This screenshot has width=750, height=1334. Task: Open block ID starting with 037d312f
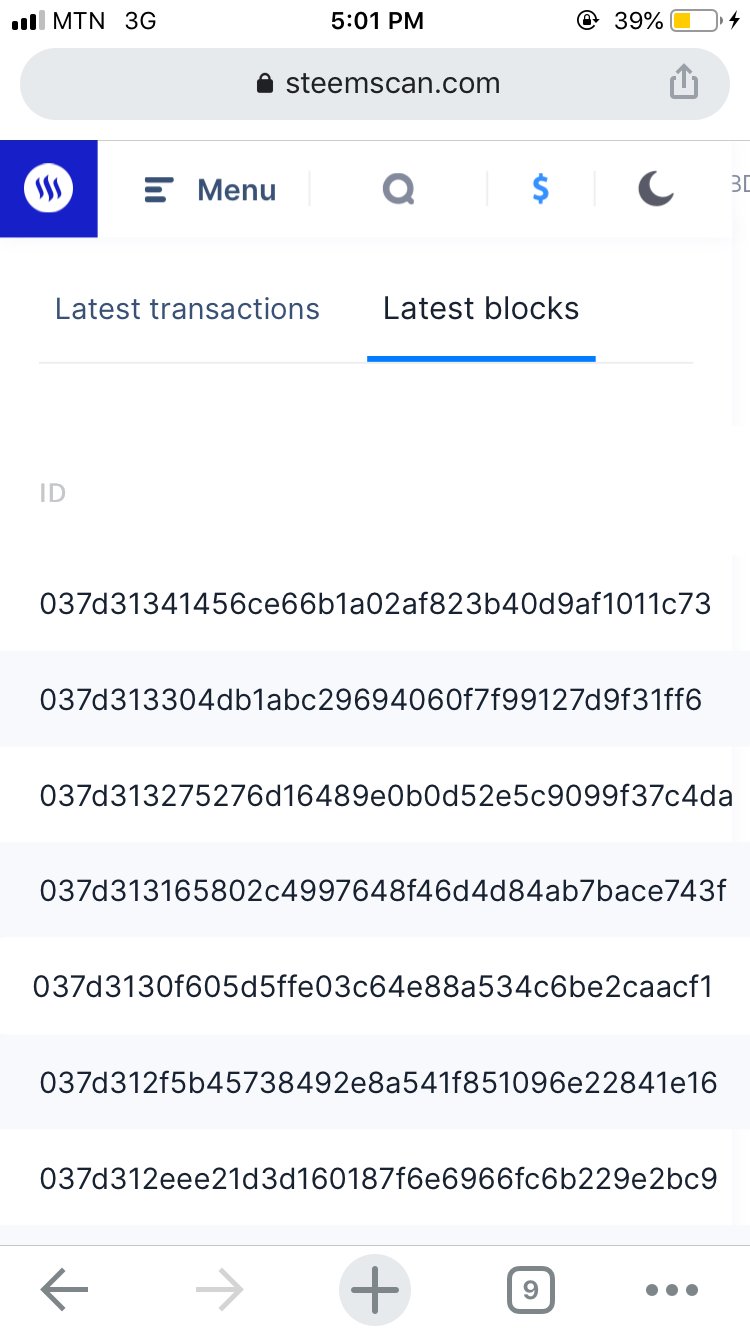click(379, 1084)
